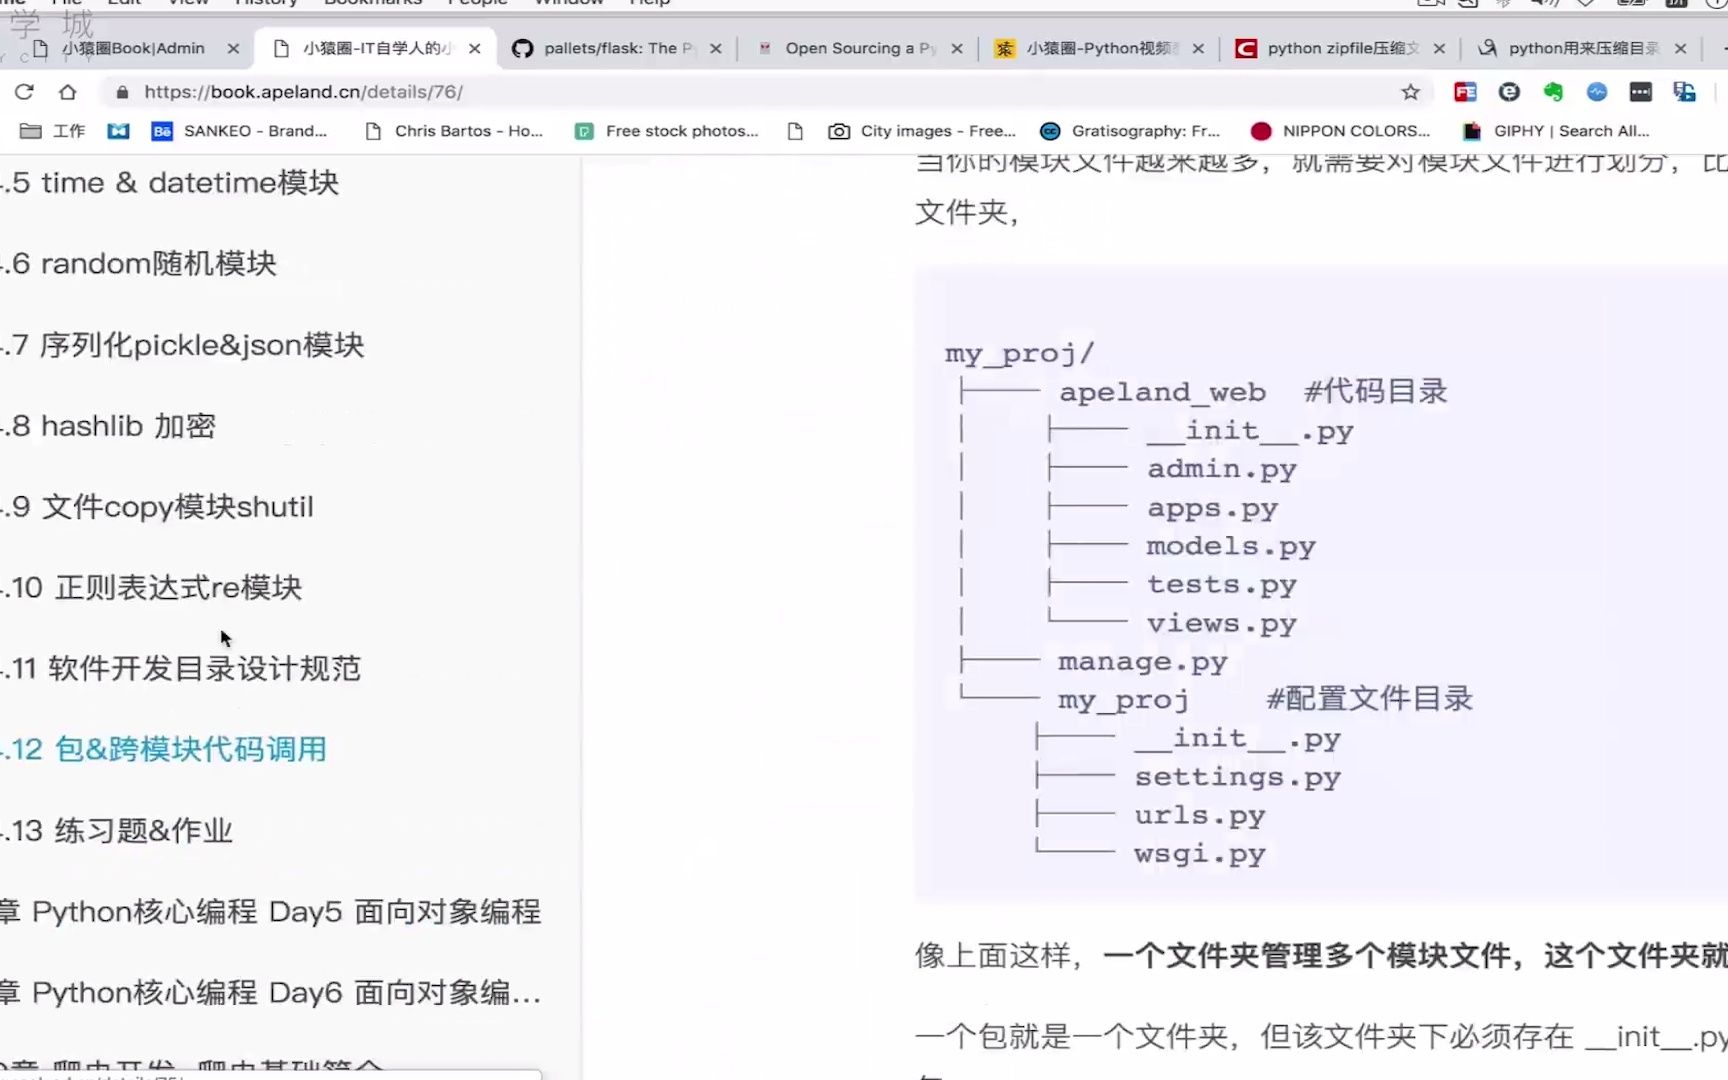Switch to the 小猿圈-Python视频 tab
Screen dimensions: 1728x1080
pyautogui.click(x=1100, y=48)
